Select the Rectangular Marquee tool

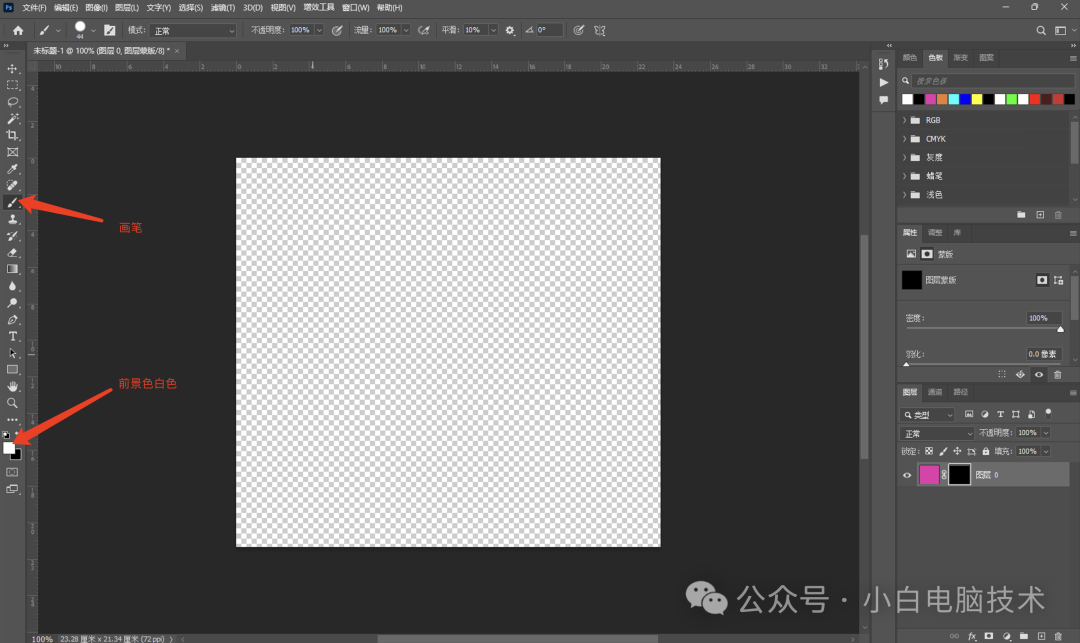(x=12, y=85)
